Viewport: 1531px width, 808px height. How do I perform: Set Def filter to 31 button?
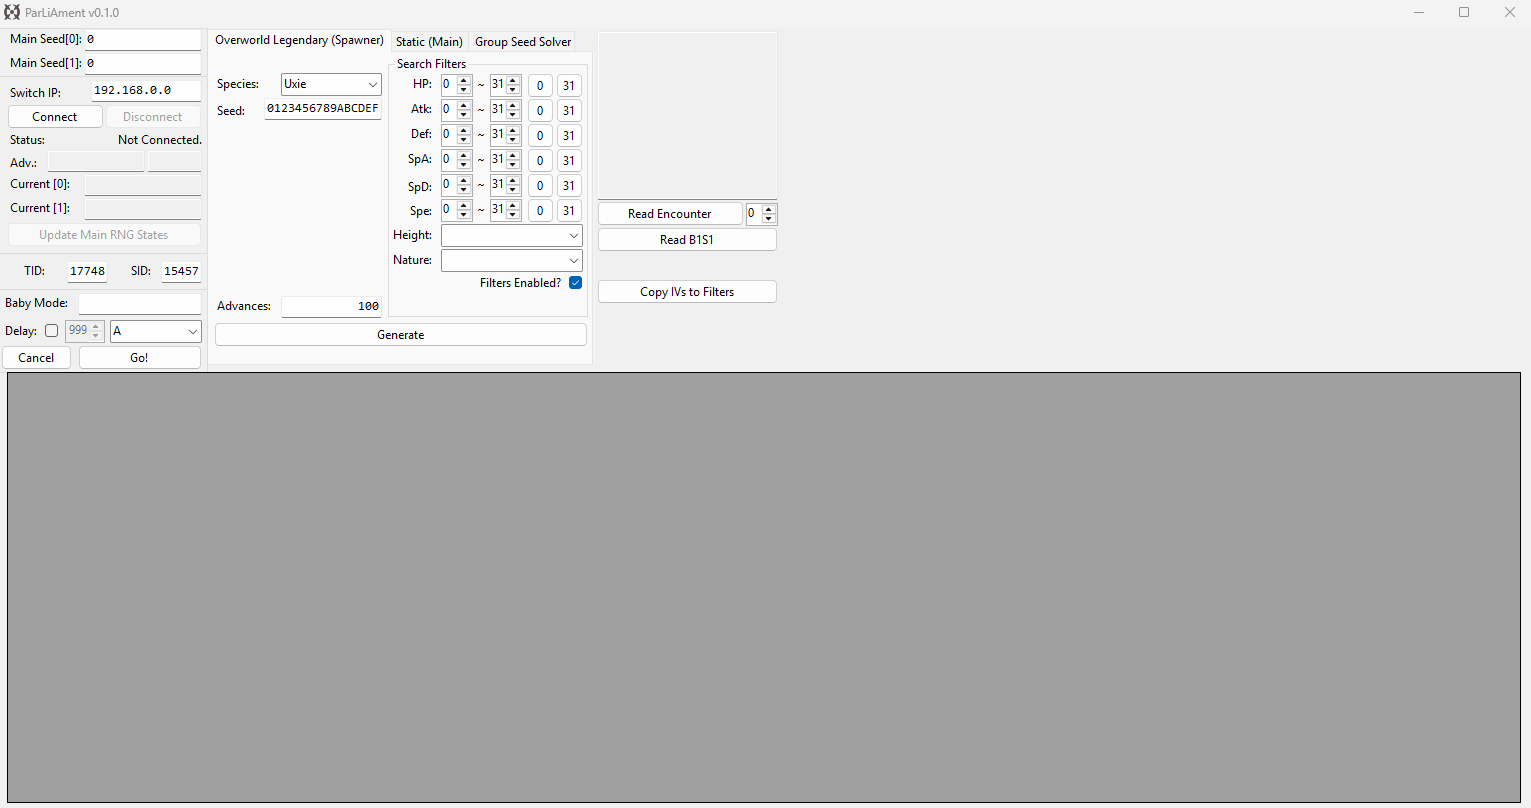point(569,136)
